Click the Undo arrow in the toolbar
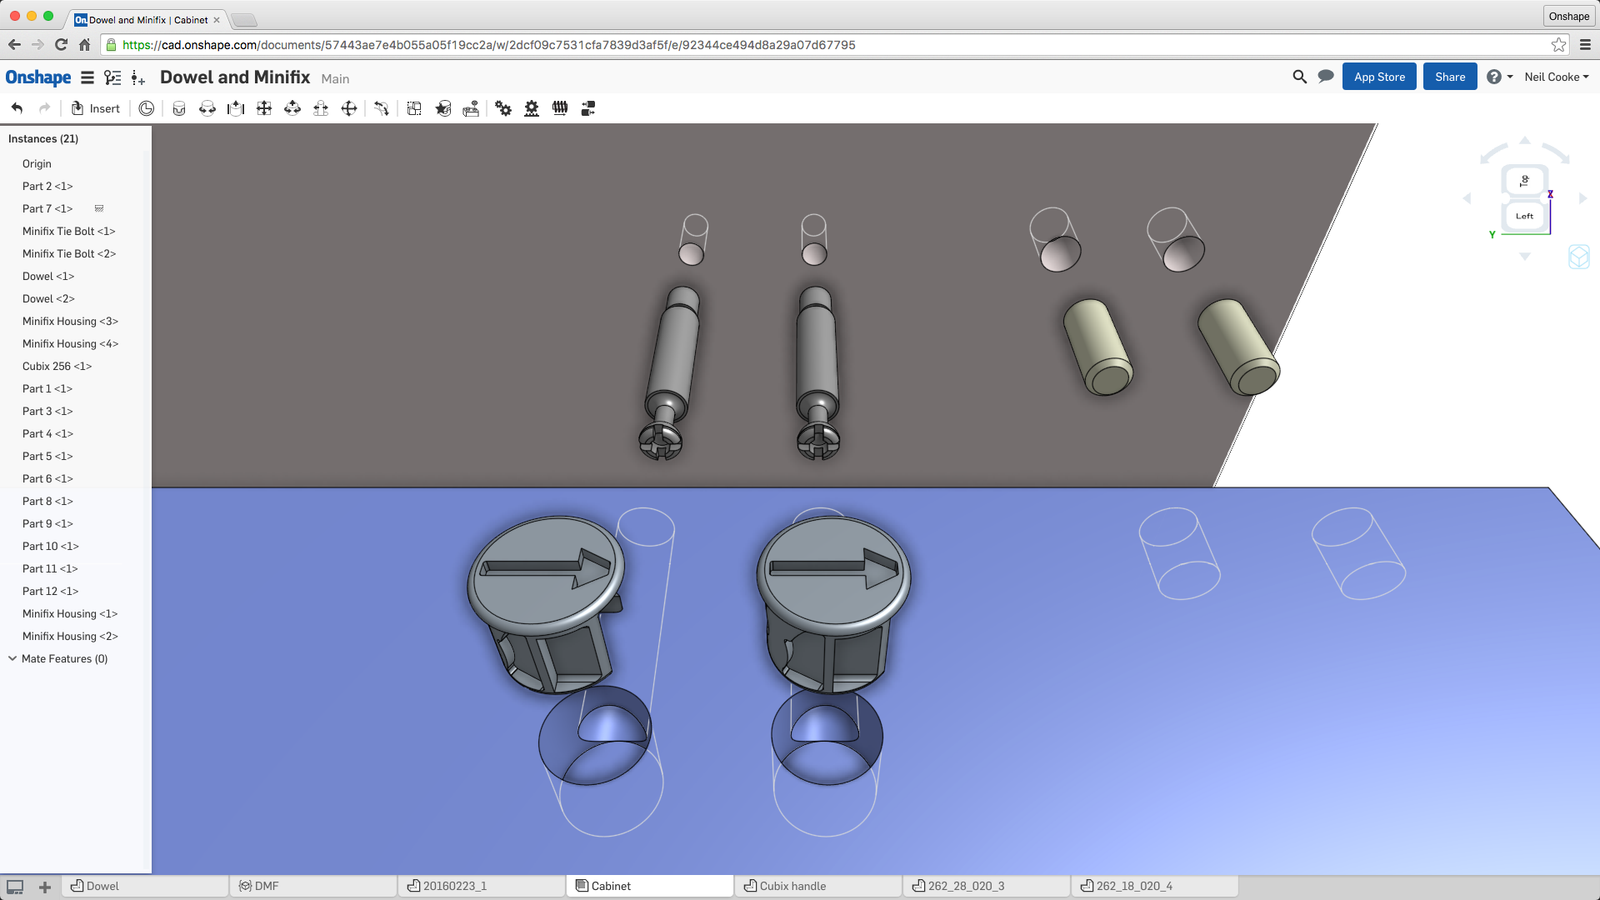The height and width of the screenshot is (900, 1600). (x=17, y=108)
